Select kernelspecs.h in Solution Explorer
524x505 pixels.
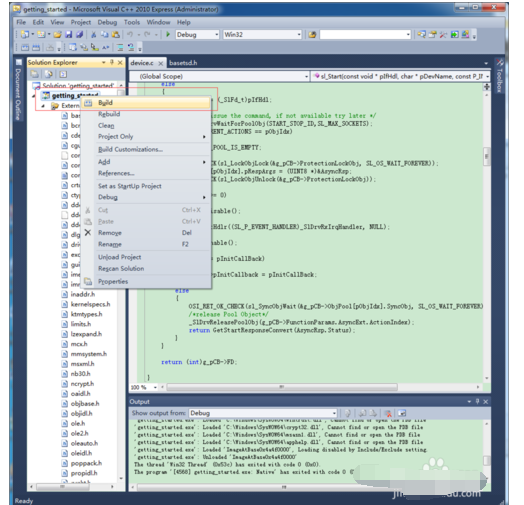coord(91,304)
